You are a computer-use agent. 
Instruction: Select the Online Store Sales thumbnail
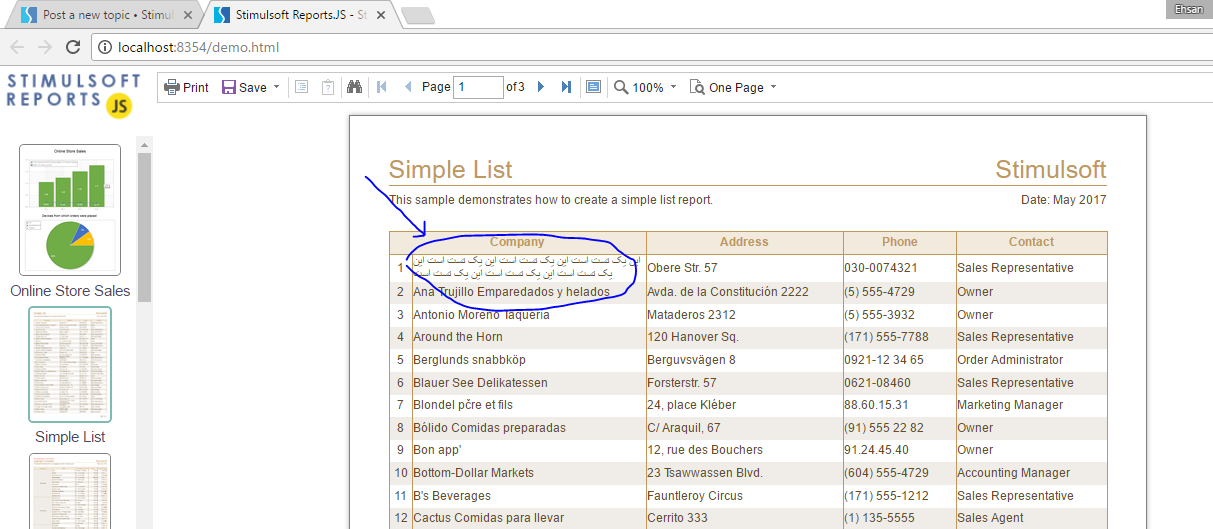click(70, 210)
